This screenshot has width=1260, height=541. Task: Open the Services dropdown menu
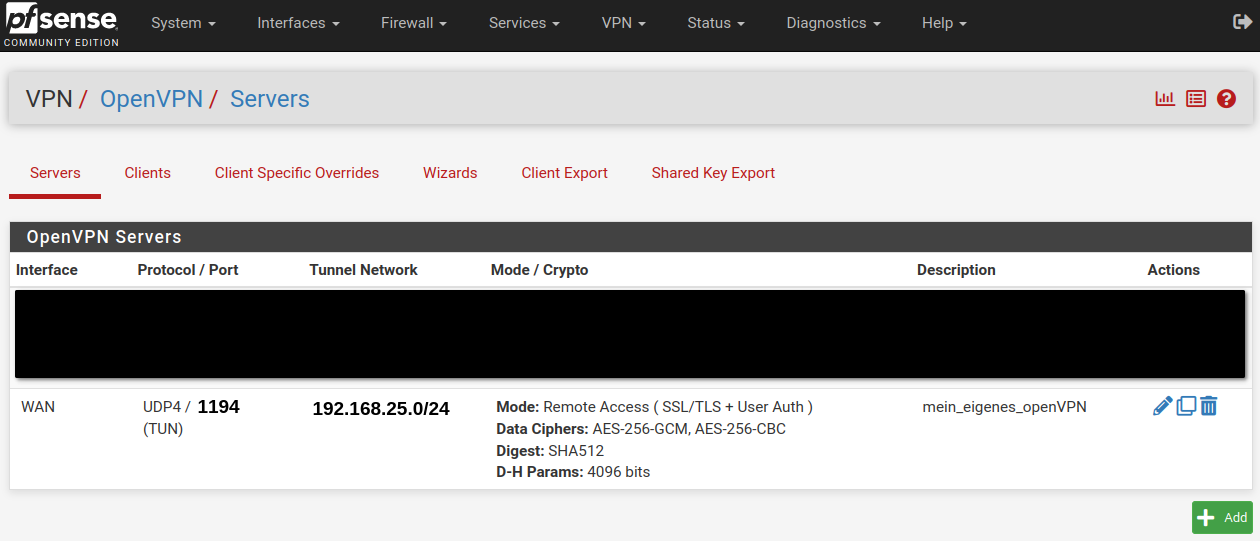click(524, 23)
